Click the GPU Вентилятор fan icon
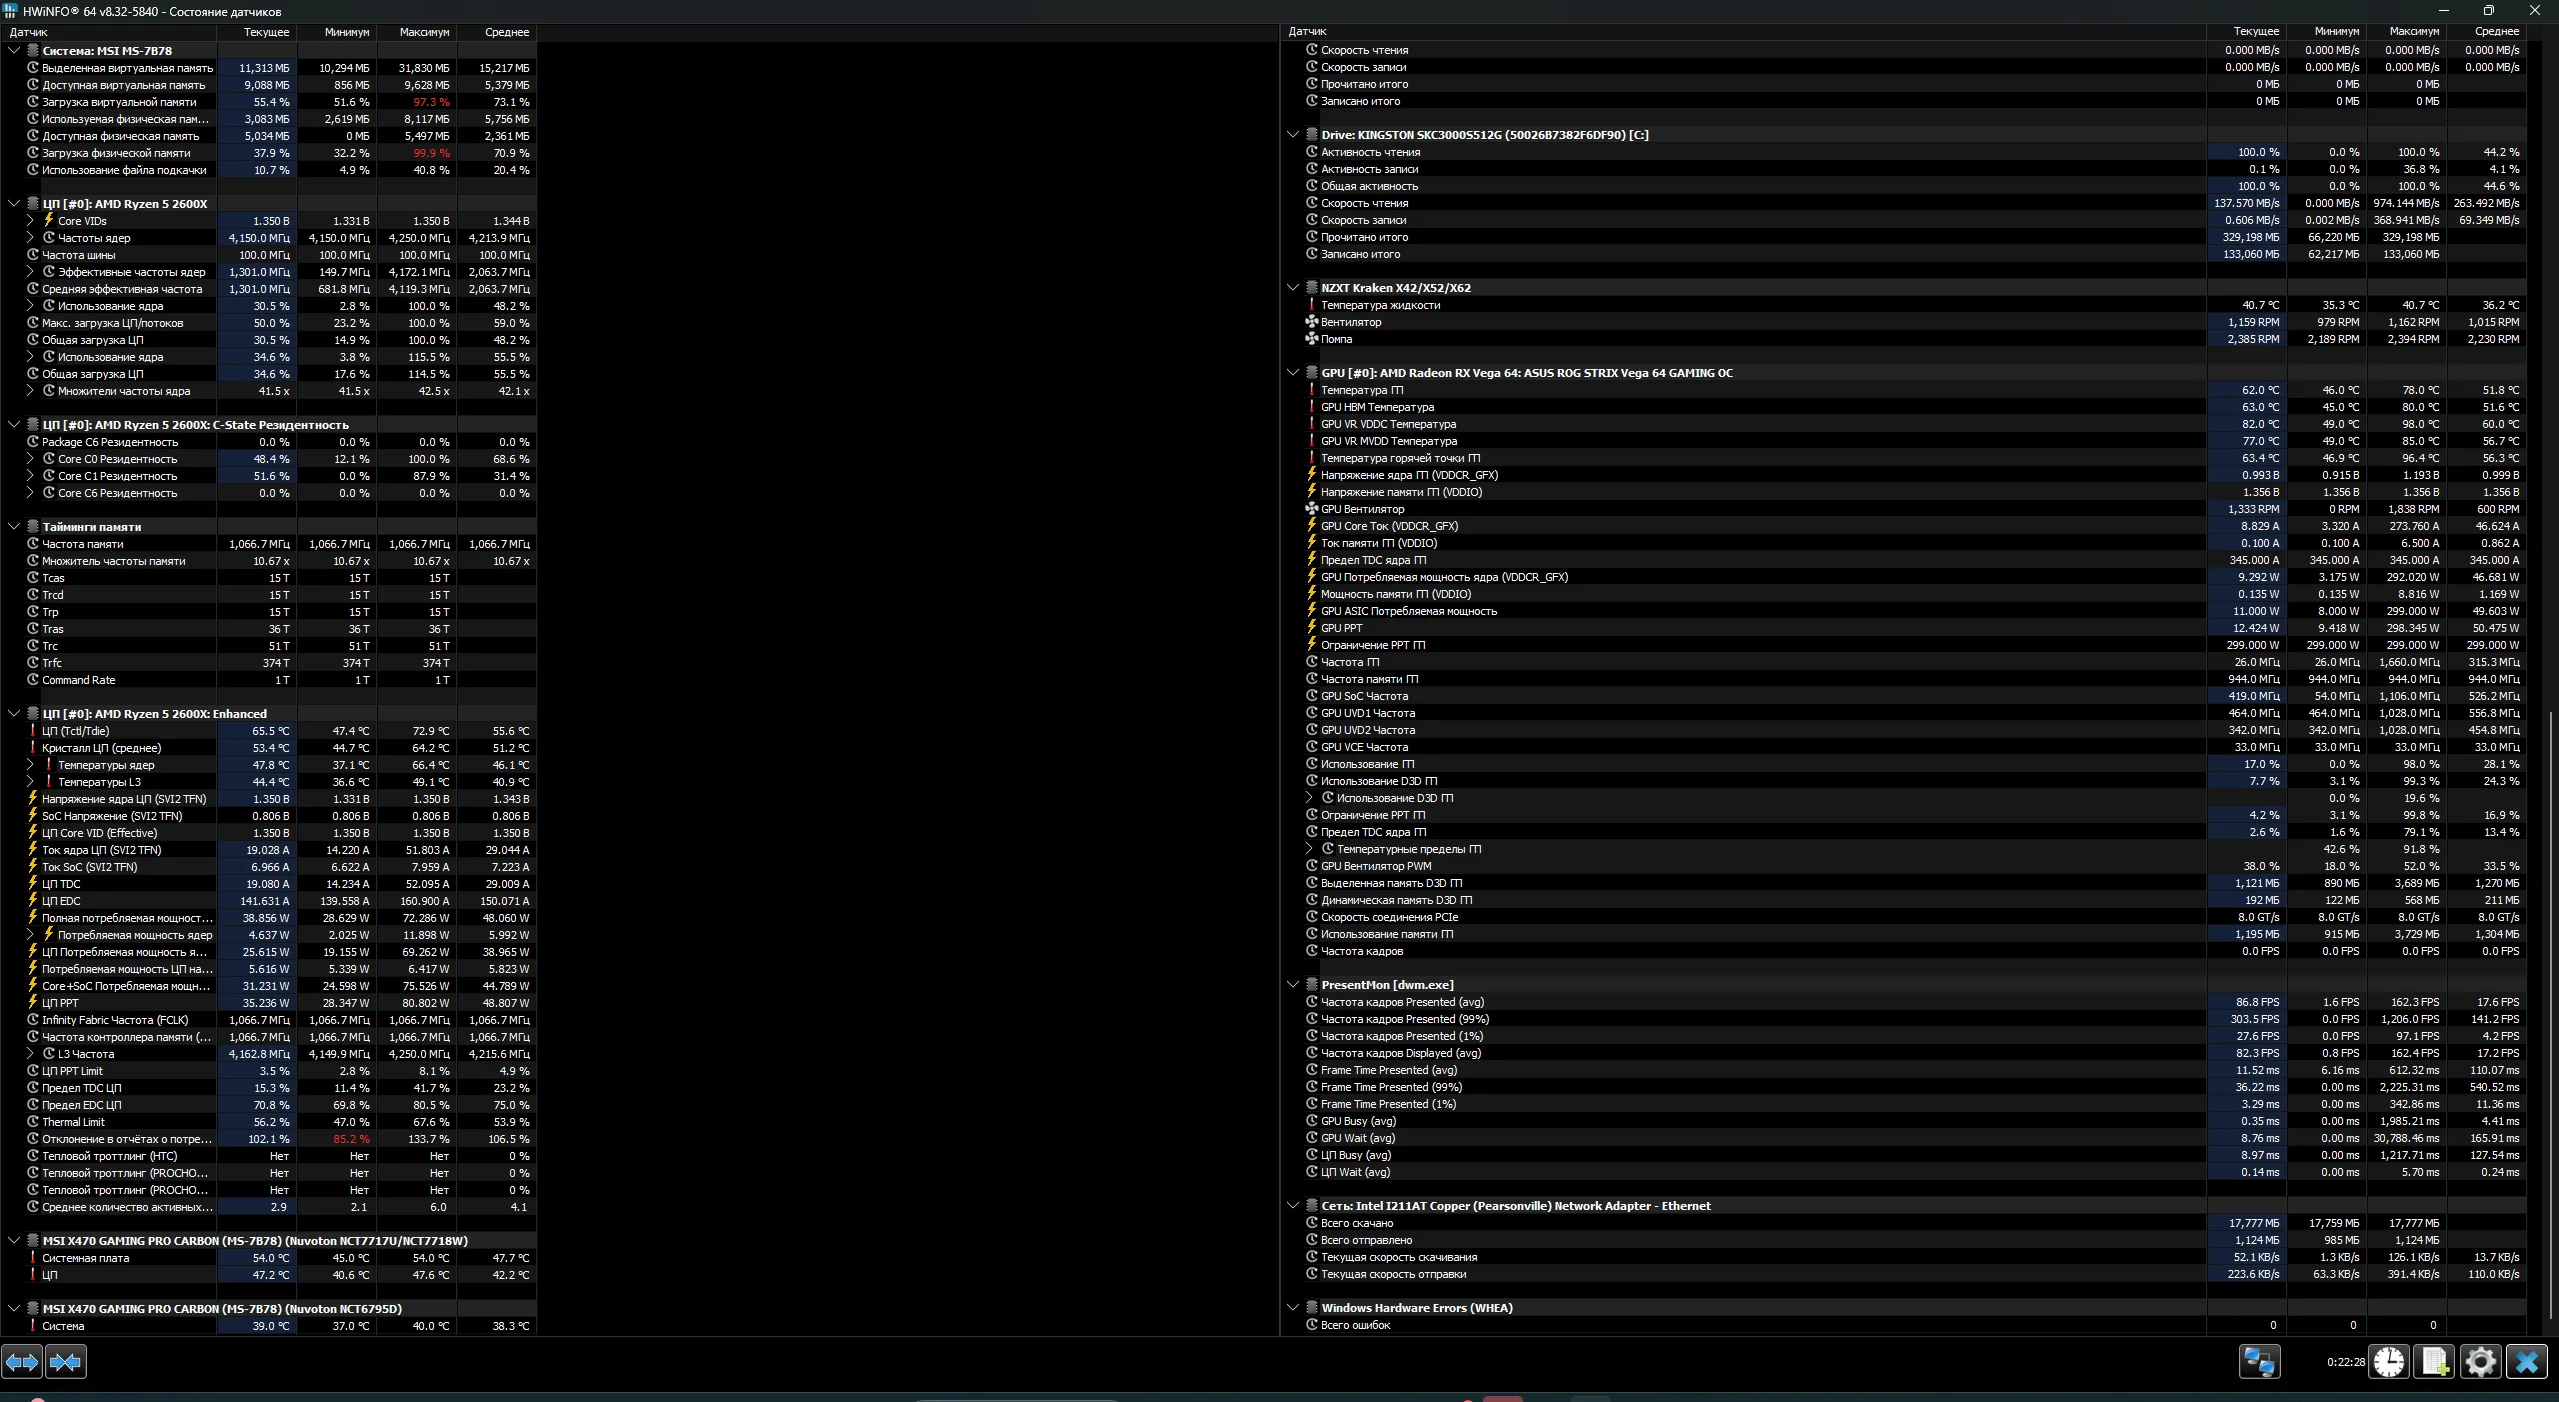2559x1402 pixels. 1312,509
